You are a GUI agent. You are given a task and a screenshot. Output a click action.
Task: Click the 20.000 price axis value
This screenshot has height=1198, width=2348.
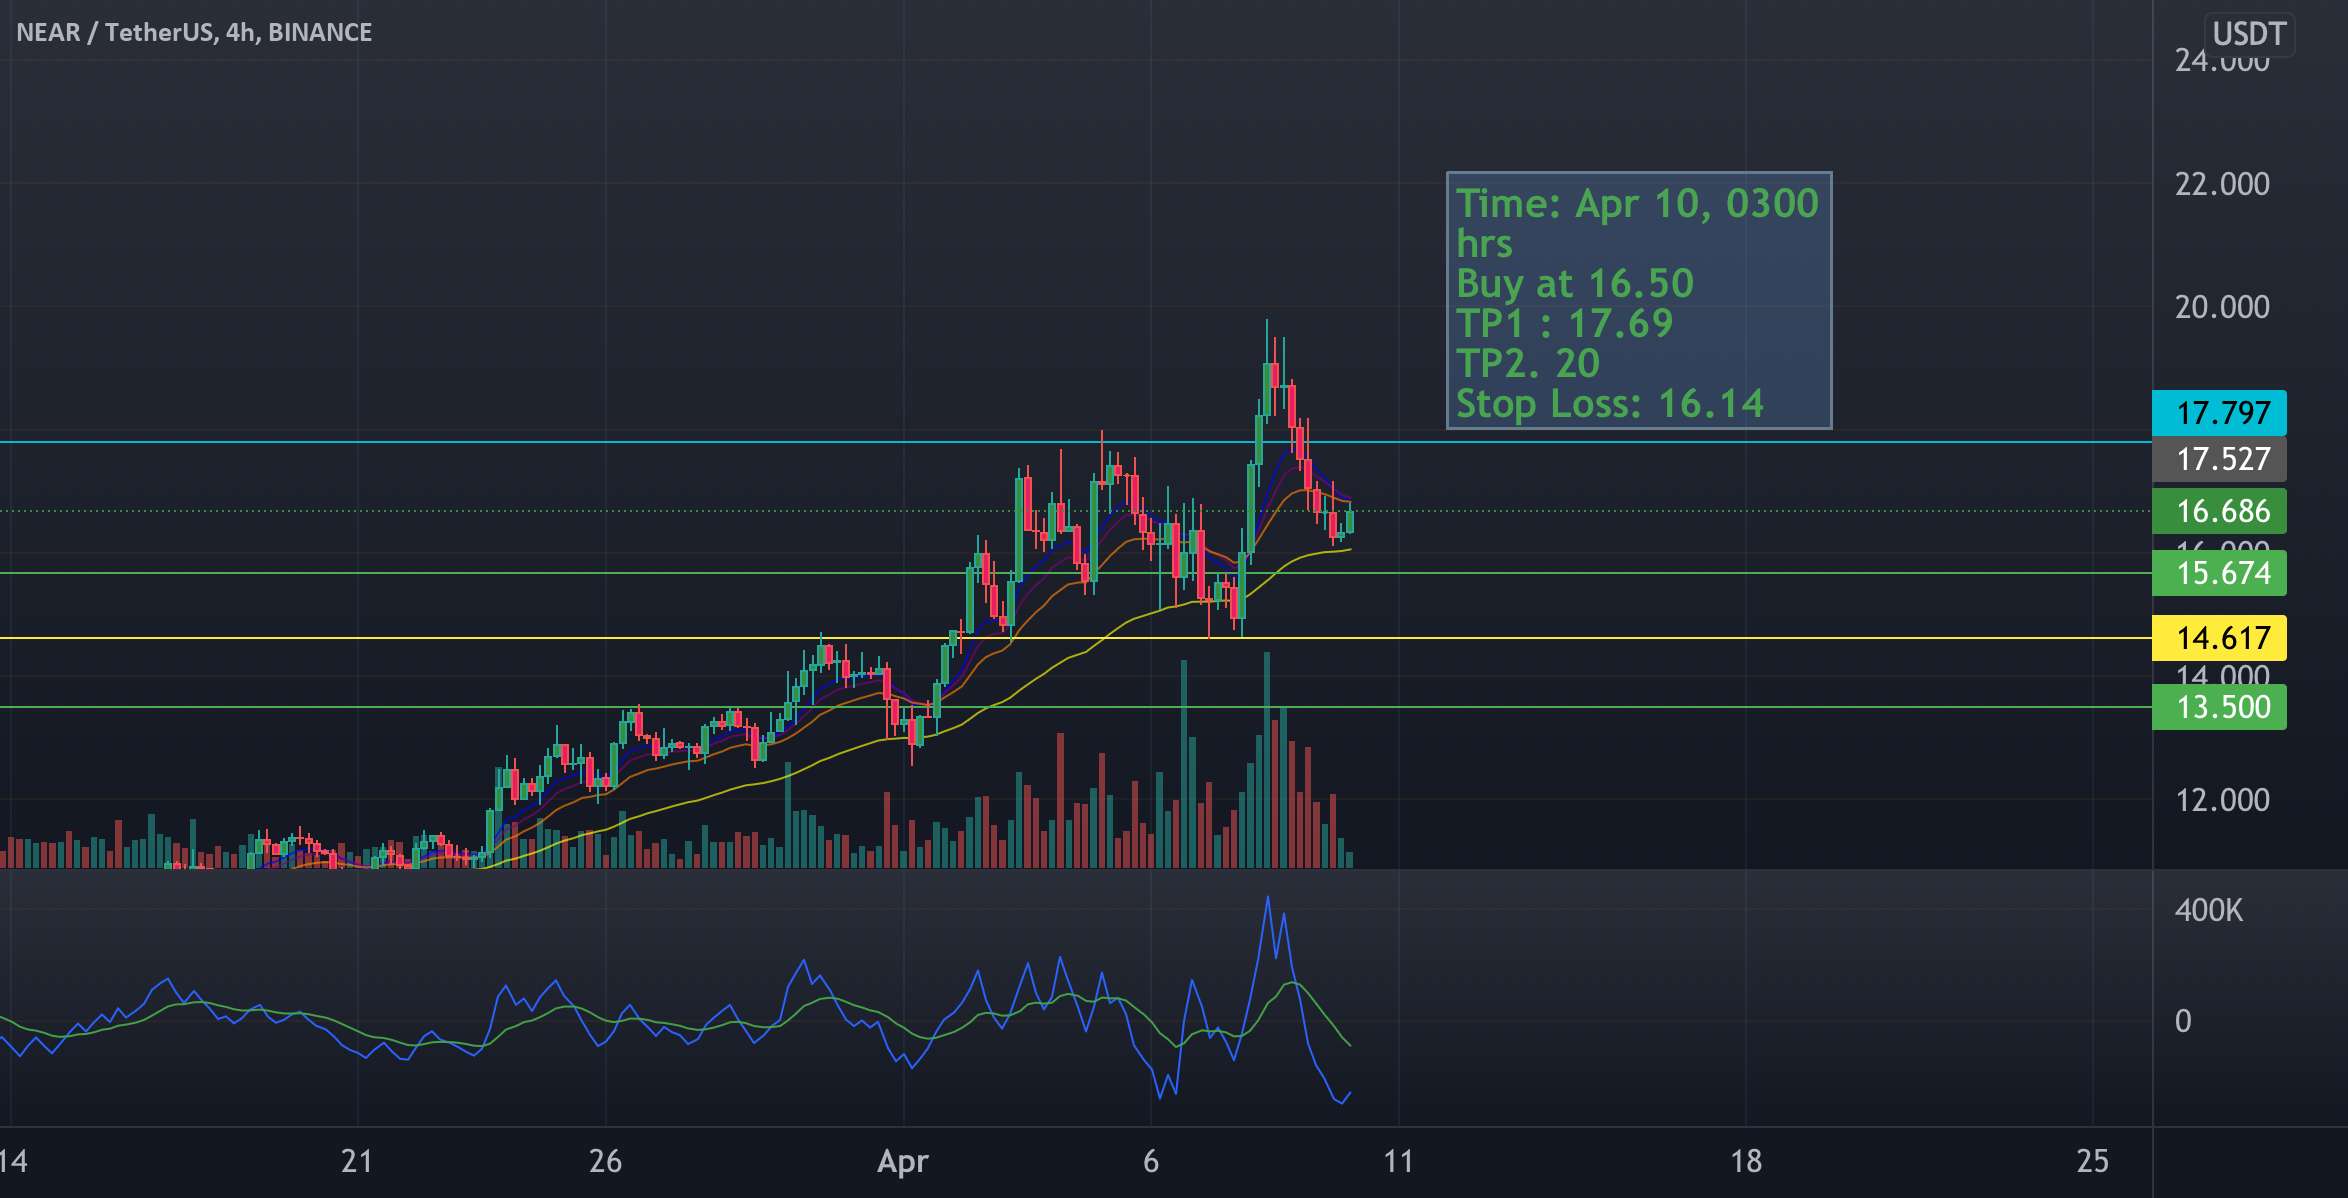click(2222, 307)
